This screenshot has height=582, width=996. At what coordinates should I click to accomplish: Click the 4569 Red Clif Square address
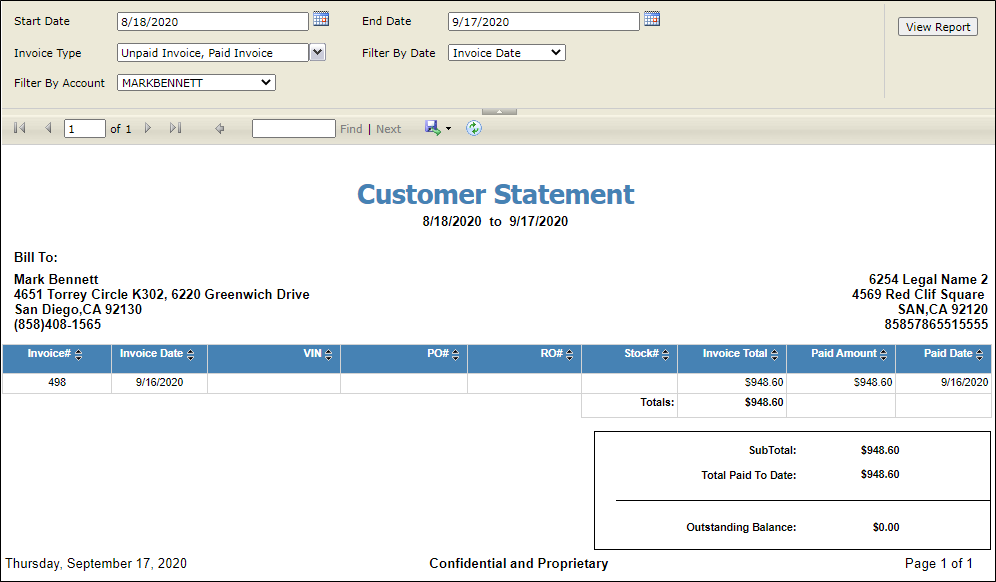[918, 295]
